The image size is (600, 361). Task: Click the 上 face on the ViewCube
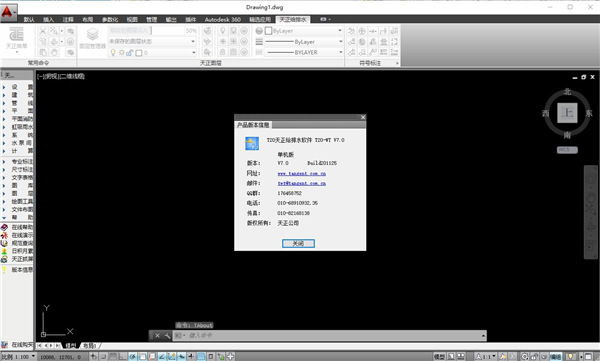[x=567, y=113]
